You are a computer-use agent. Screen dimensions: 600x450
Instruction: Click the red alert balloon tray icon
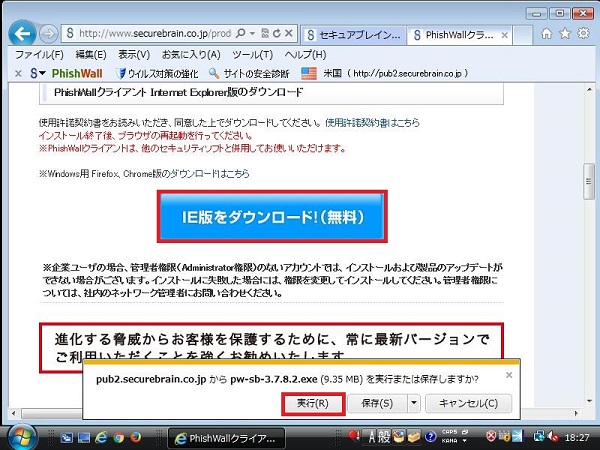[x=353, y=435]
